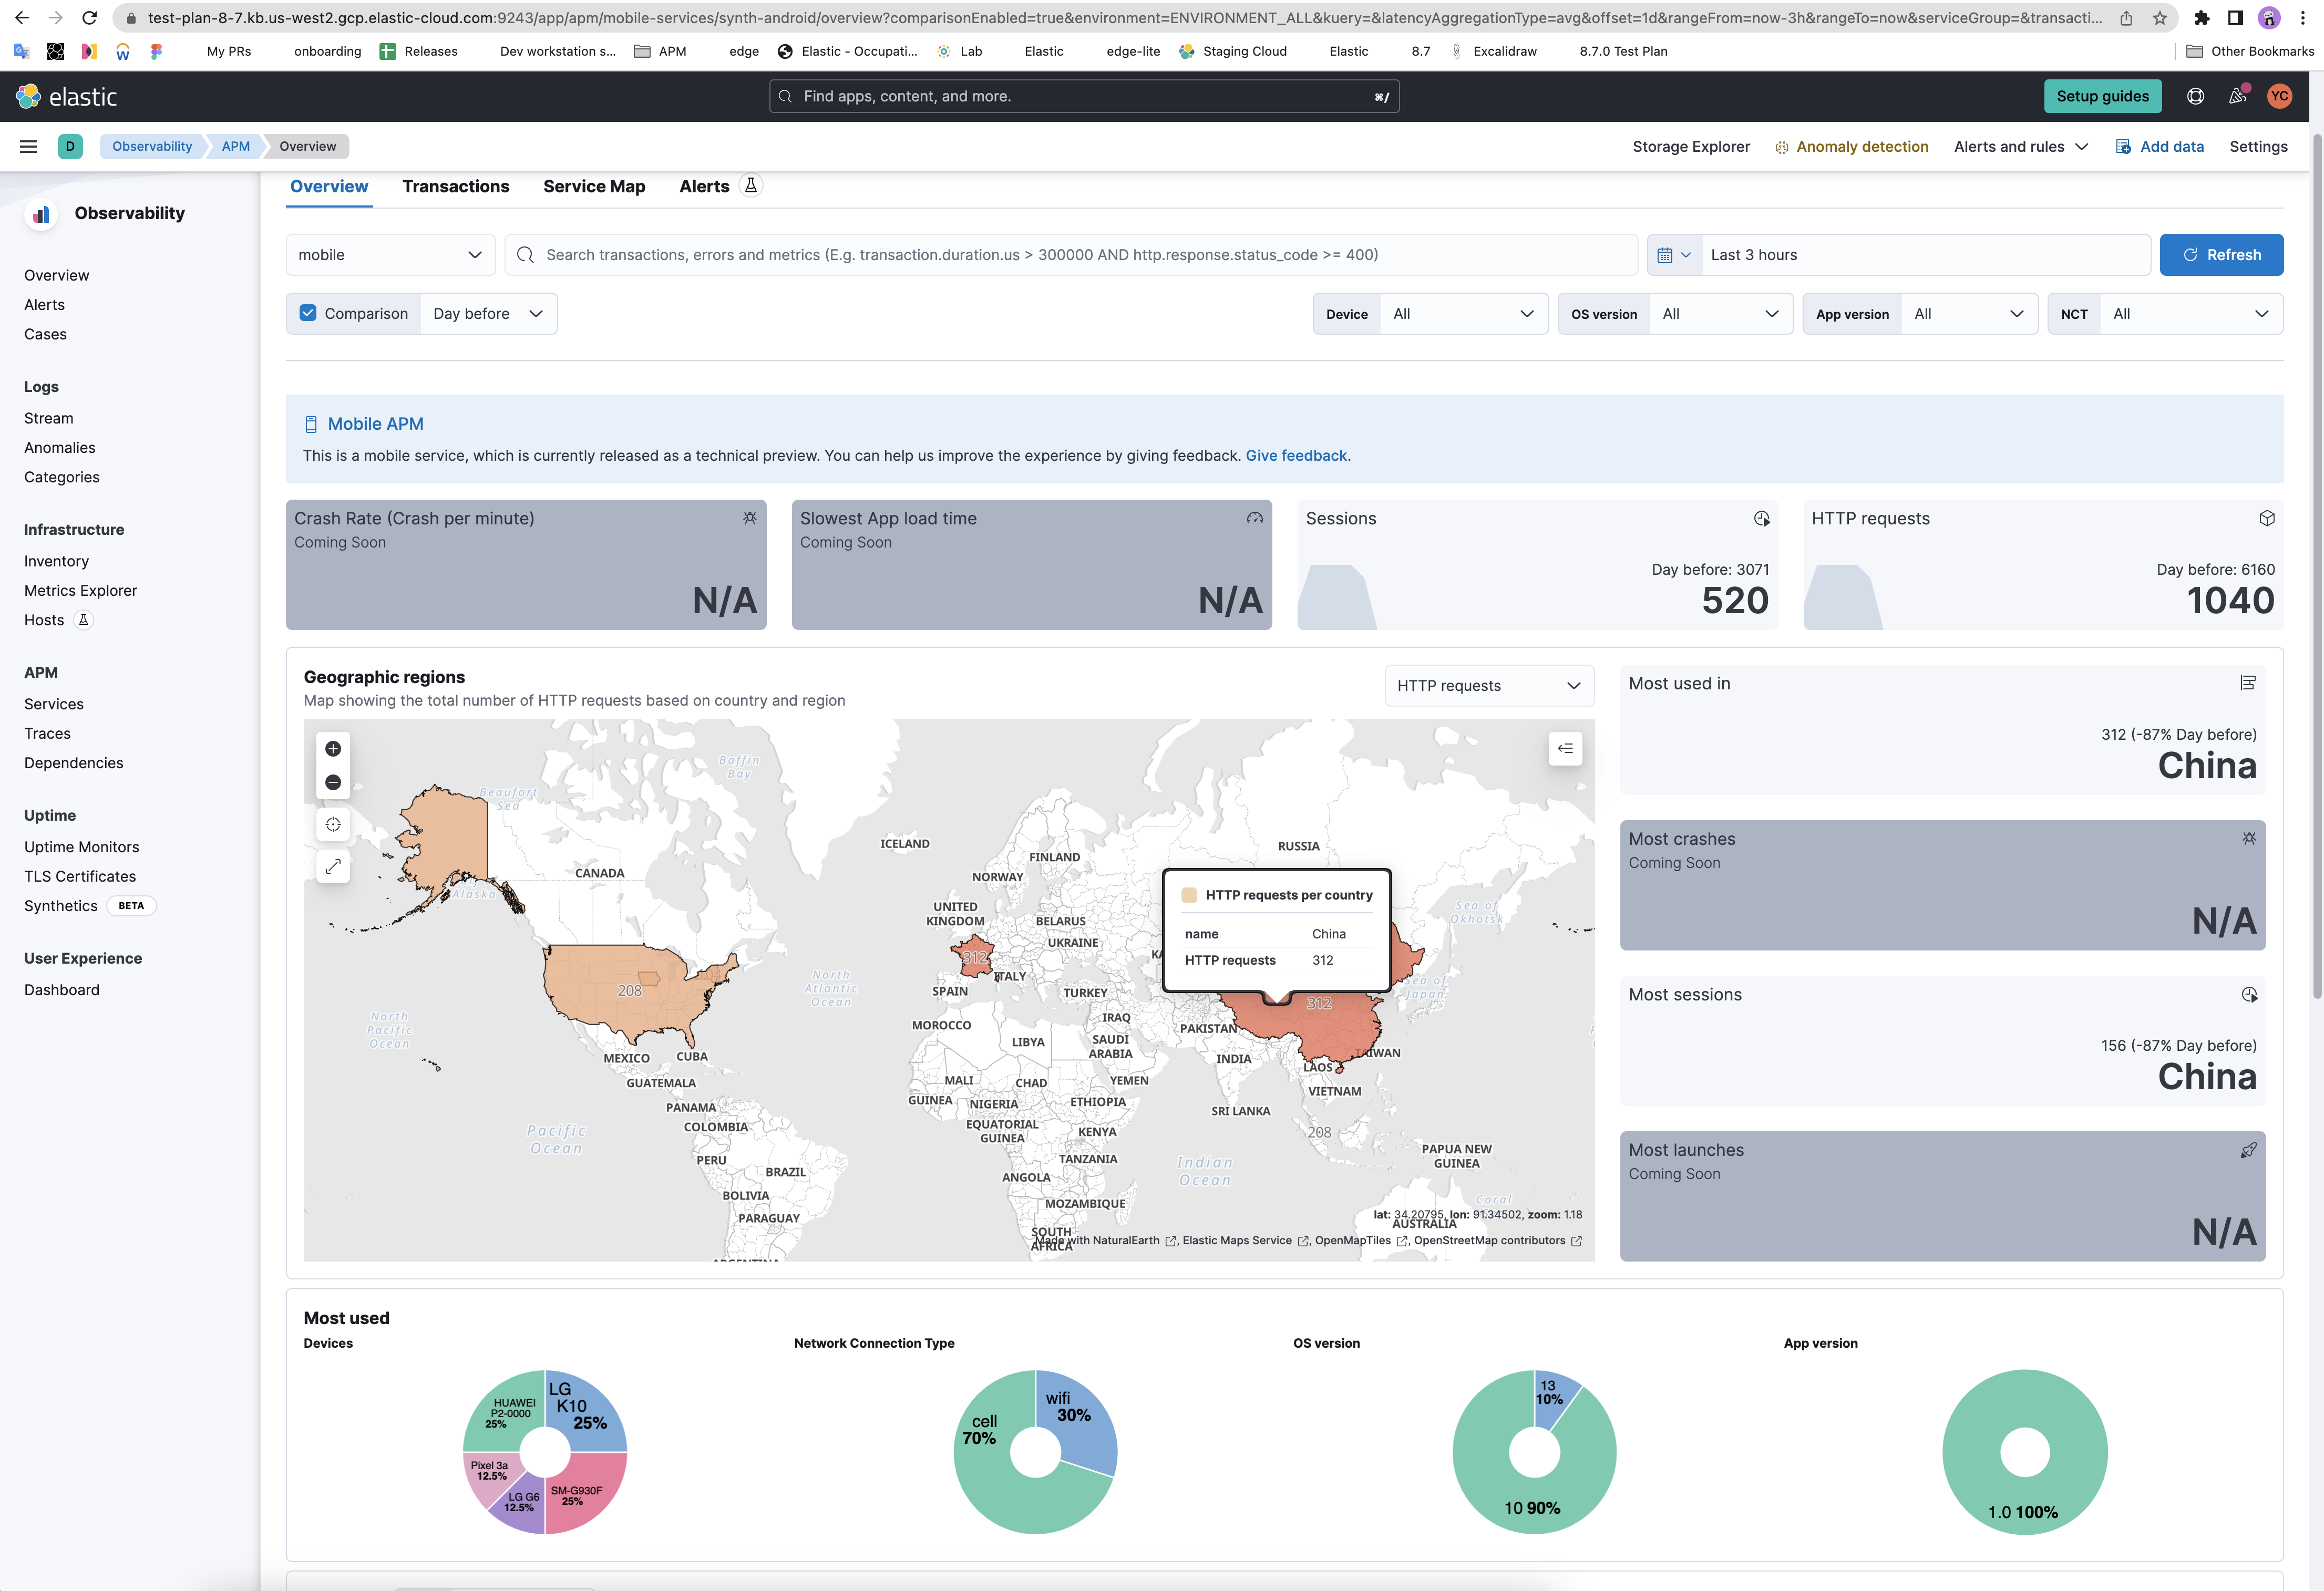The height and width of the screenshot is (1591, 2324).
Task: Change the map metric from HTTP requests dropdown
Action: click(x=1488, y=685)
